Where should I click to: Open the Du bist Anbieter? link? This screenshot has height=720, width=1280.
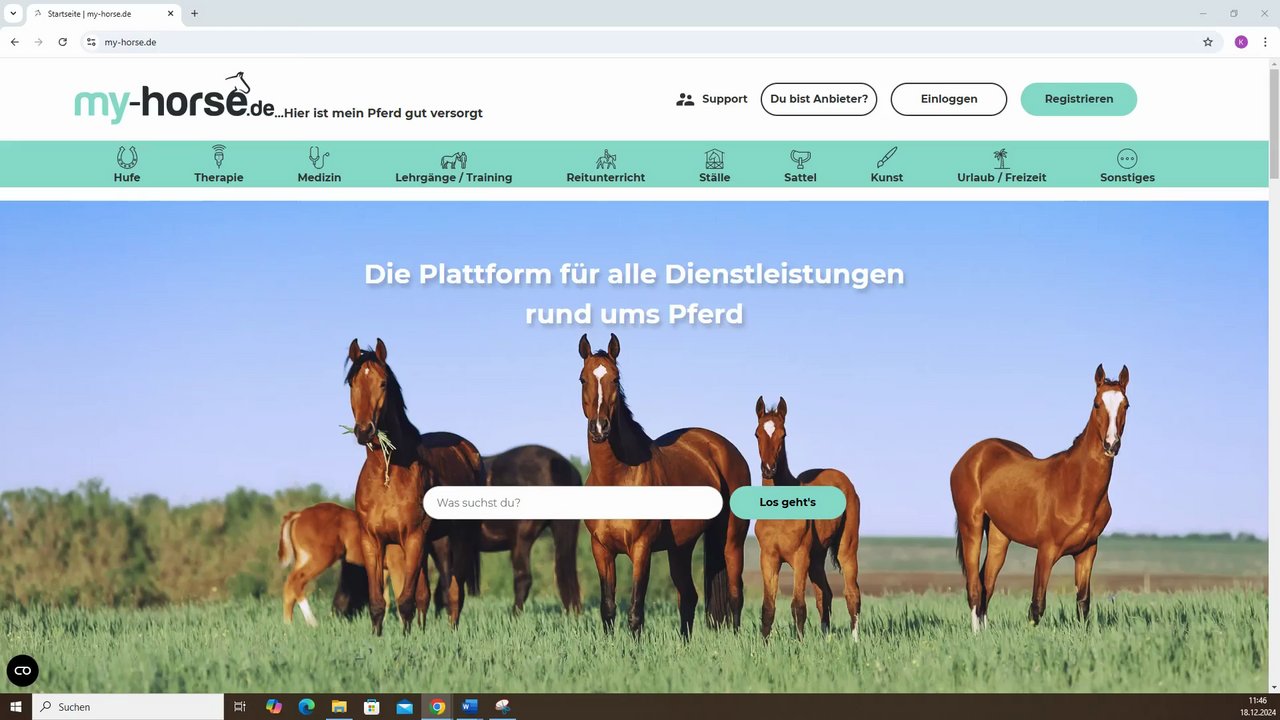coord(819,99)
